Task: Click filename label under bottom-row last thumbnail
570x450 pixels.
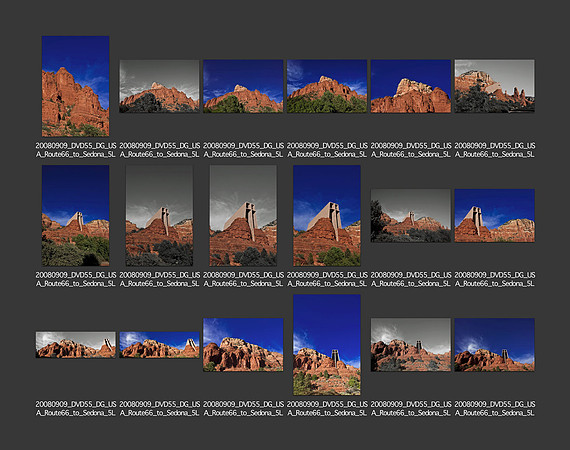Action: [x=494, y=409]
